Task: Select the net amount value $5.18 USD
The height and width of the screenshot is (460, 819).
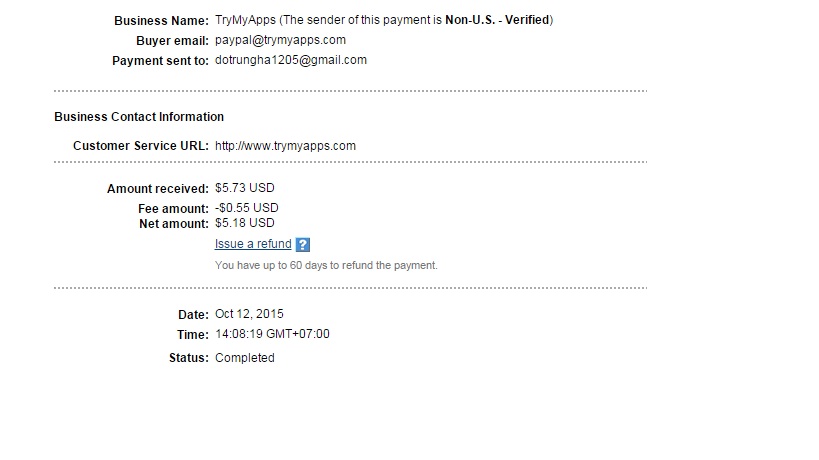Action: [244, 223]
